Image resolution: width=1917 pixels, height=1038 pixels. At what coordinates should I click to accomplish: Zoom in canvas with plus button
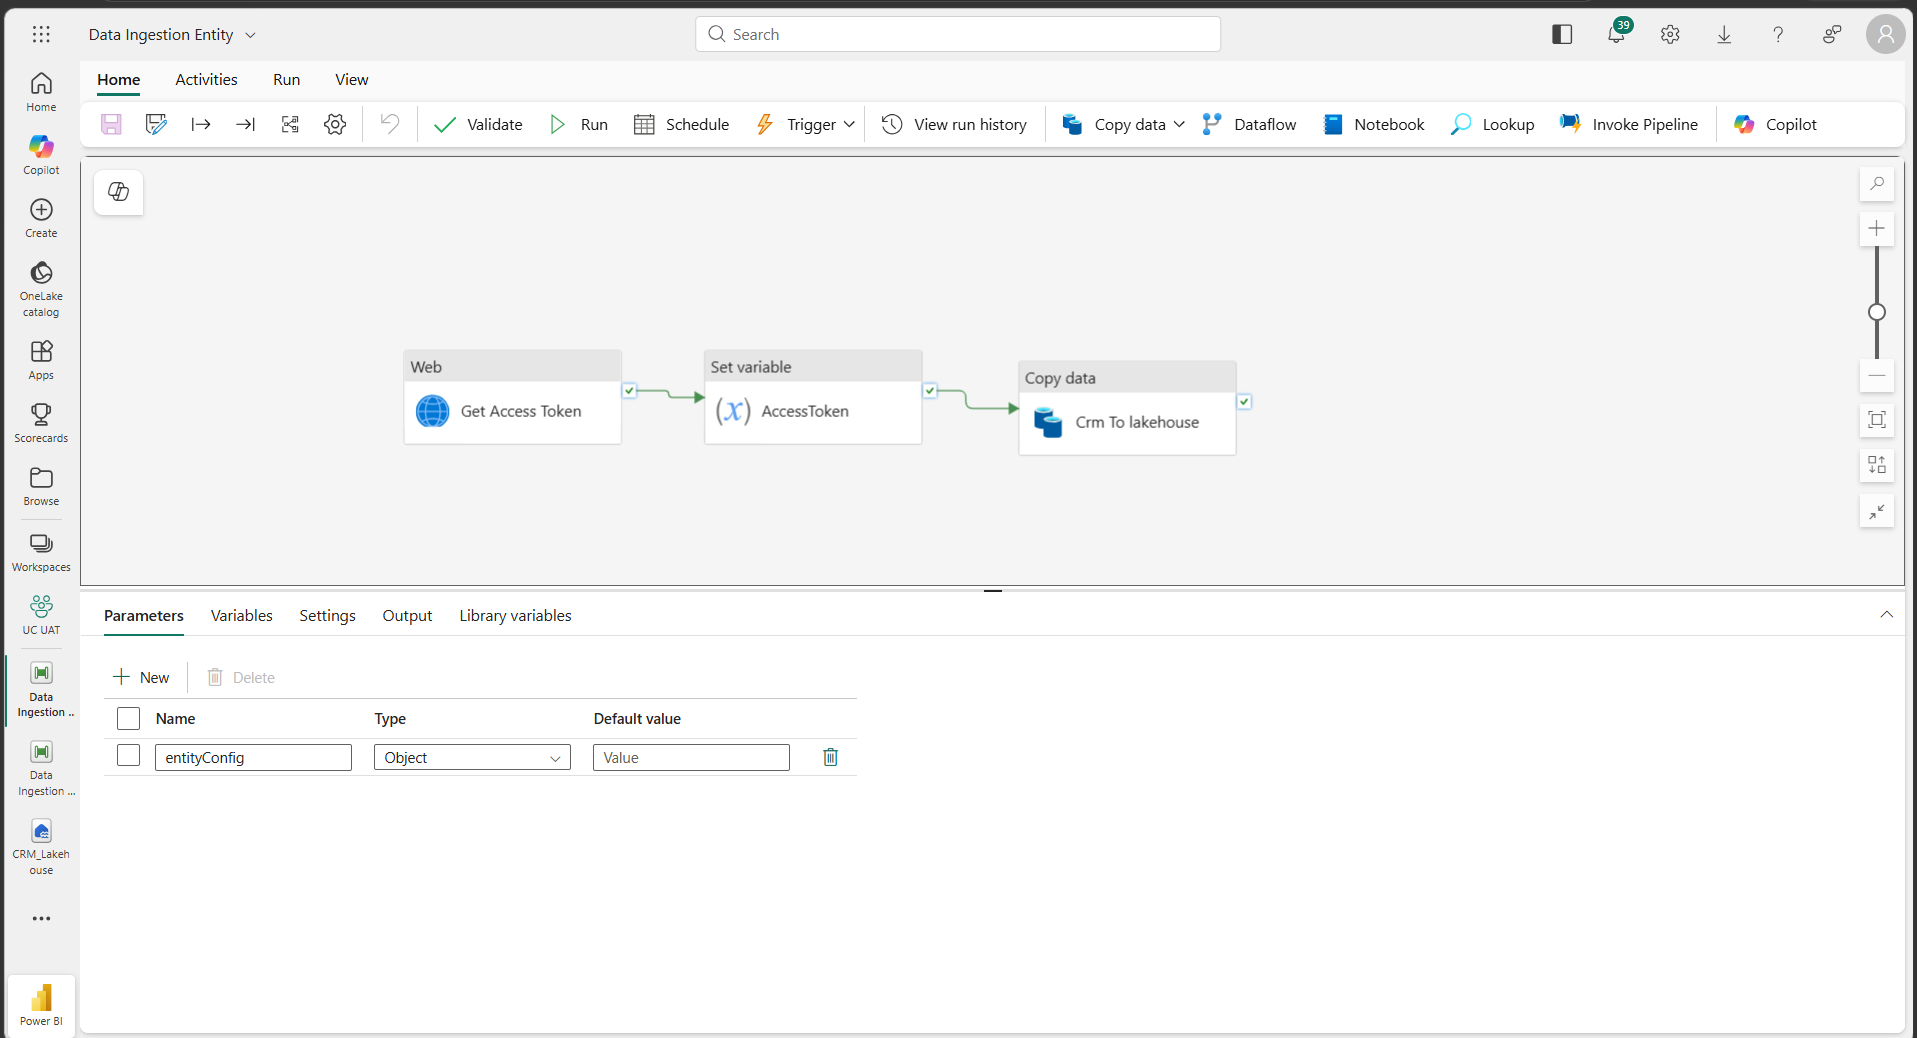tap(1877, 229)
